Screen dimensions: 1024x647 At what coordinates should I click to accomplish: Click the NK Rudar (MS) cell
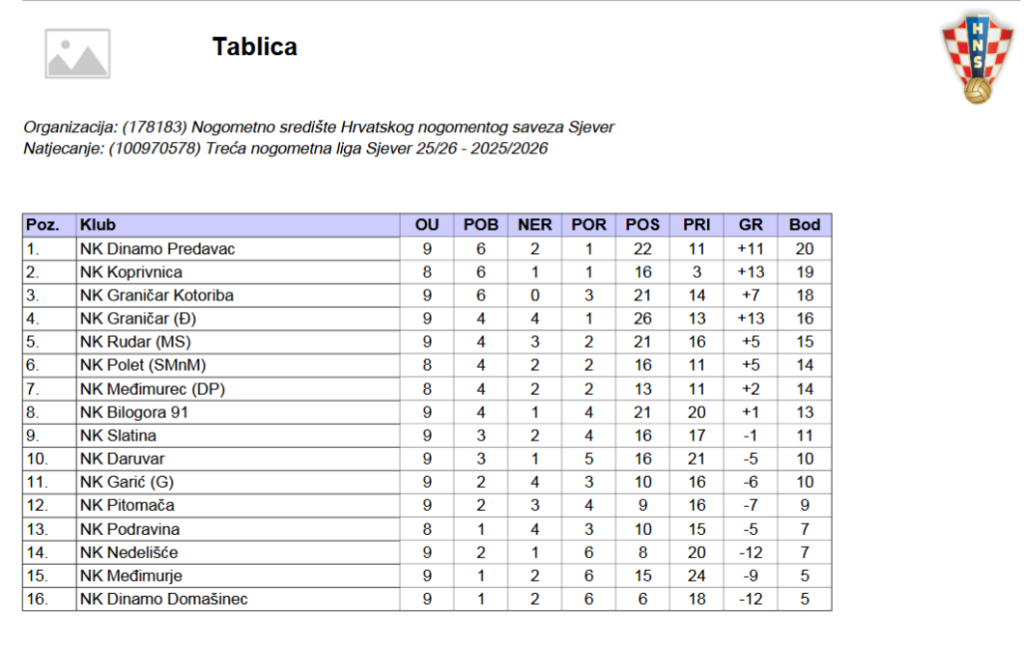point(133,342)
